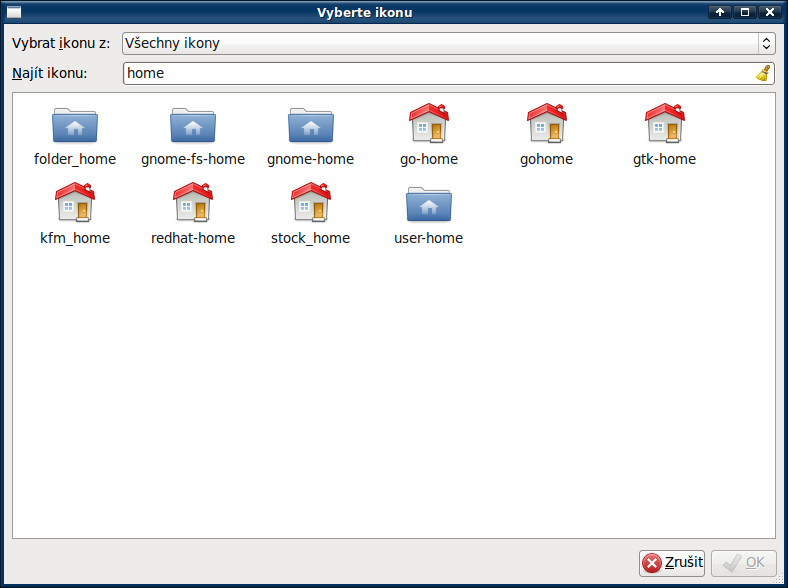Open the window menu icon in title bar
This screenshot has height=588, width=788.
pos(14,12)
